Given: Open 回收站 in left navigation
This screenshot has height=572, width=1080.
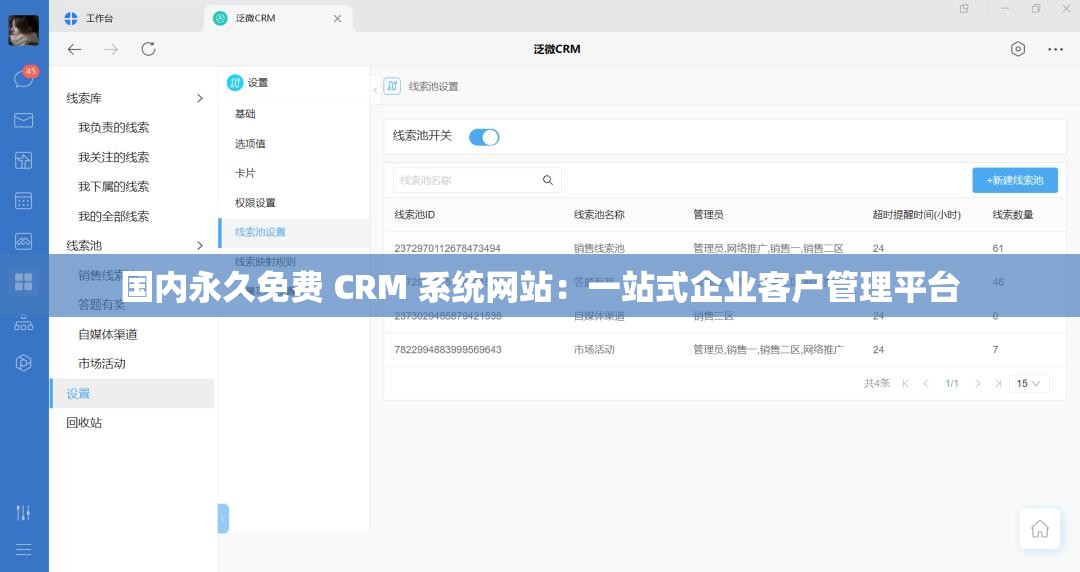Looking at the screenshot, I should (x=84, y=422).
